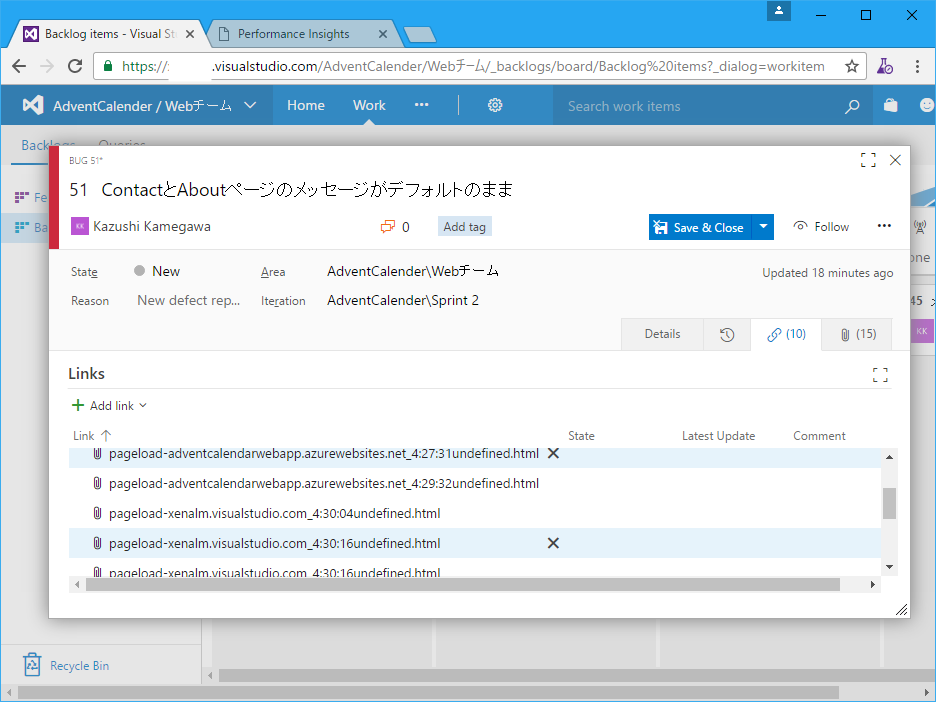Open pageload 4:29:32undefined.html link
This screenshot has width=936, height=702.
point(324,484)
